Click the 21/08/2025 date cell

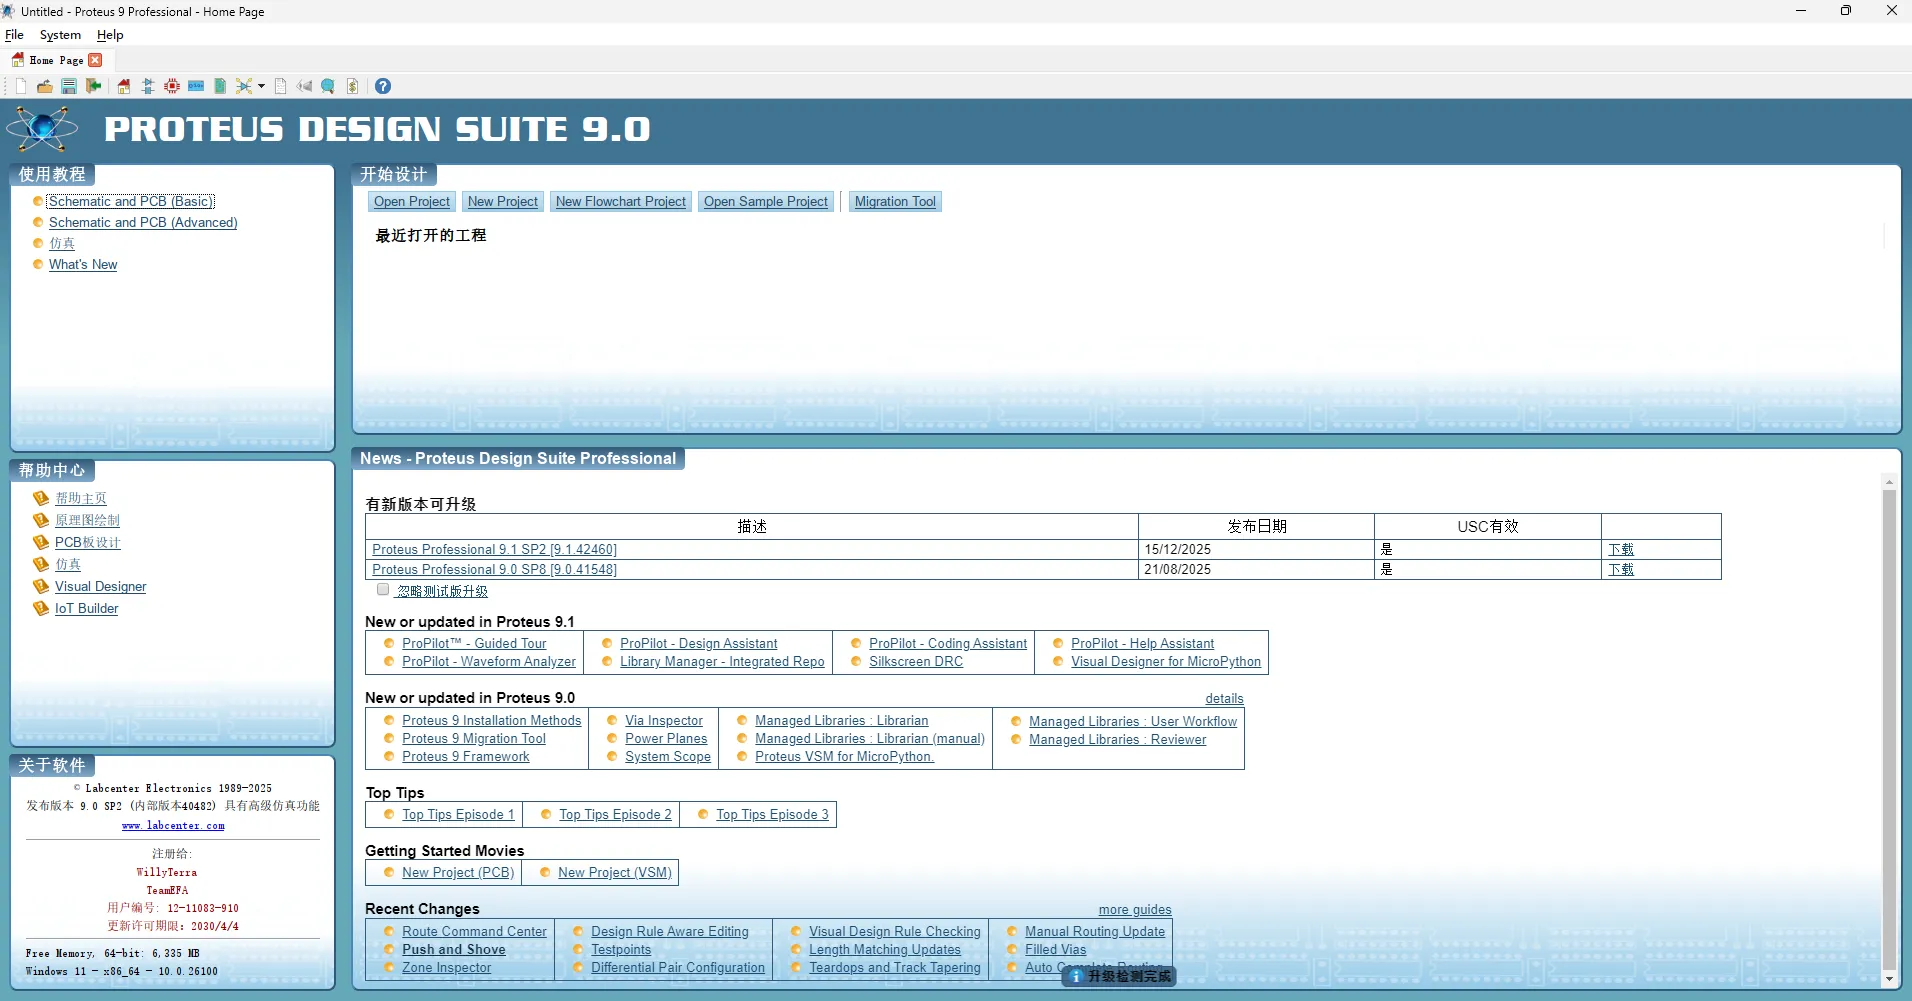coord(1256,569)
